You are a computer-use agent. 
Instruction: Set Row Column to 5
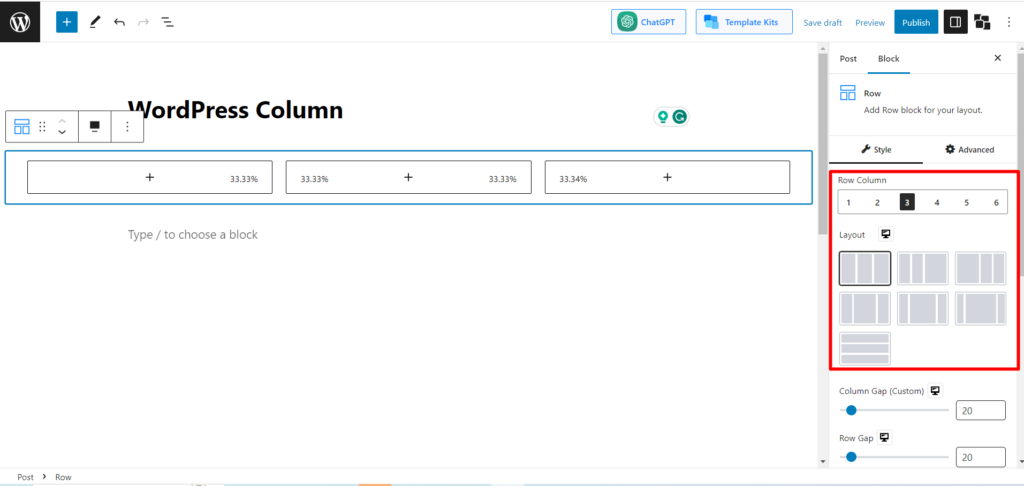tap(967, 202)
